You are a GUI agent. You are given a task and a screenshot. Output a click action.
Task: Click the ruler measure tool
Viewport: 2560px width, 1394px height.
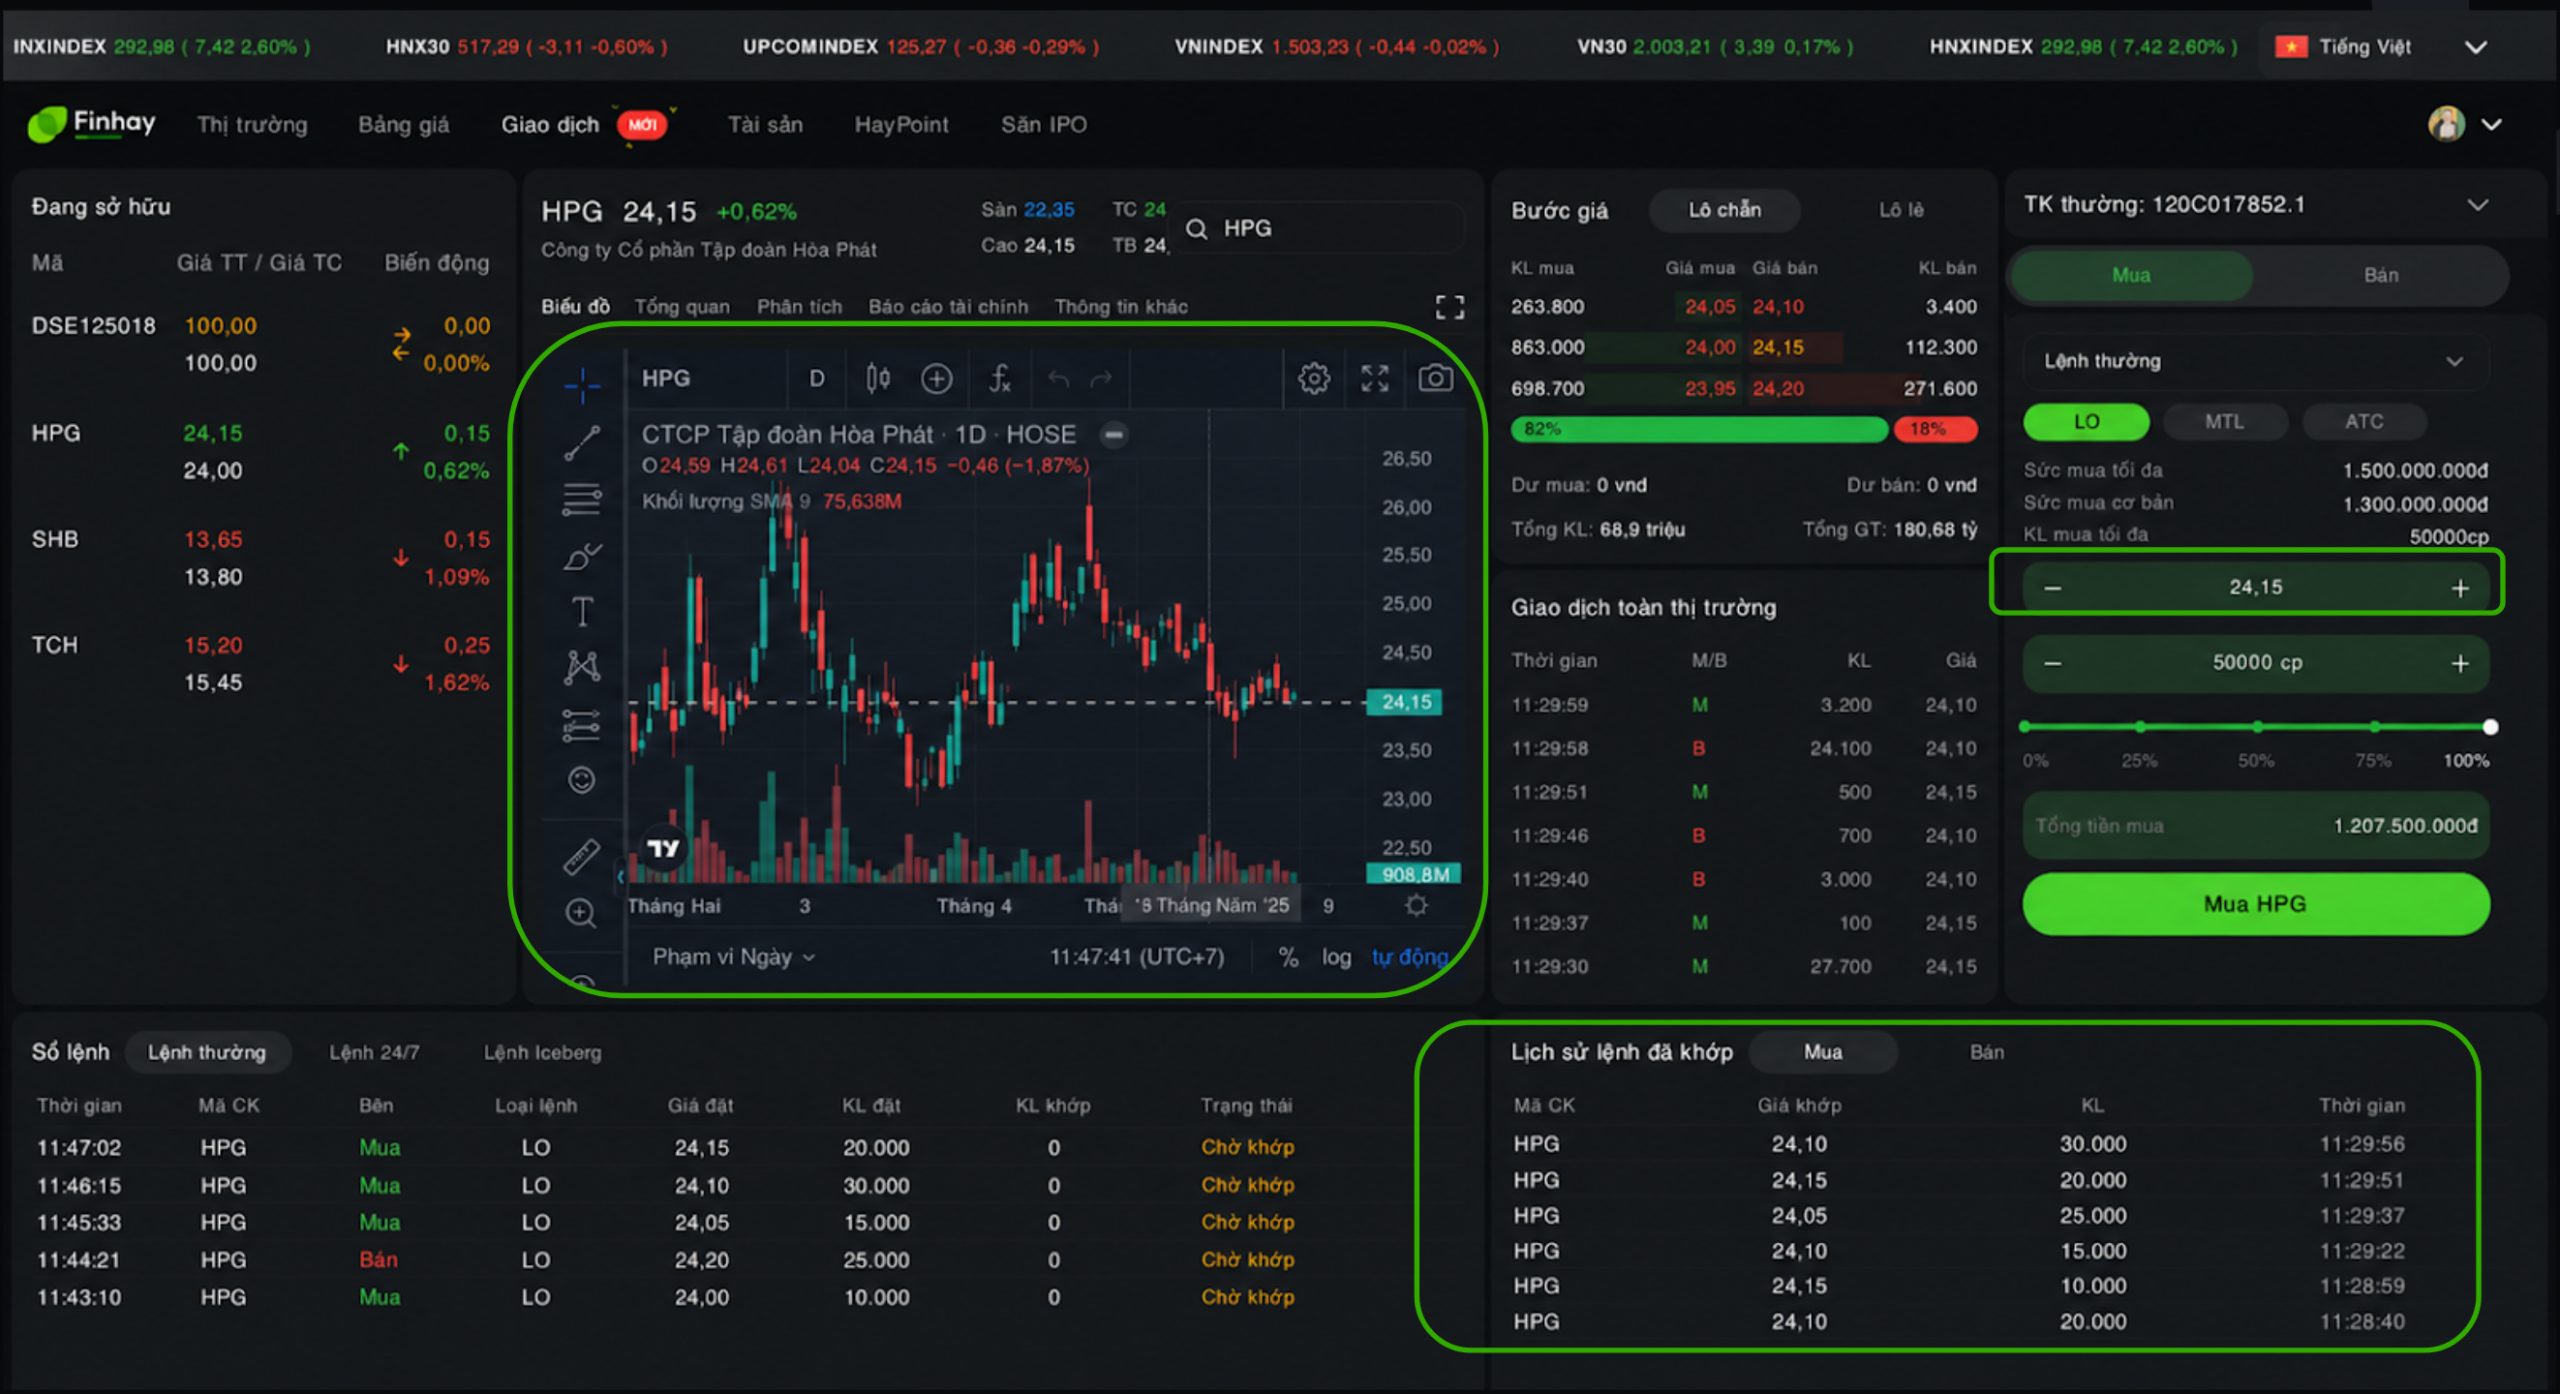tap(582, 856)
